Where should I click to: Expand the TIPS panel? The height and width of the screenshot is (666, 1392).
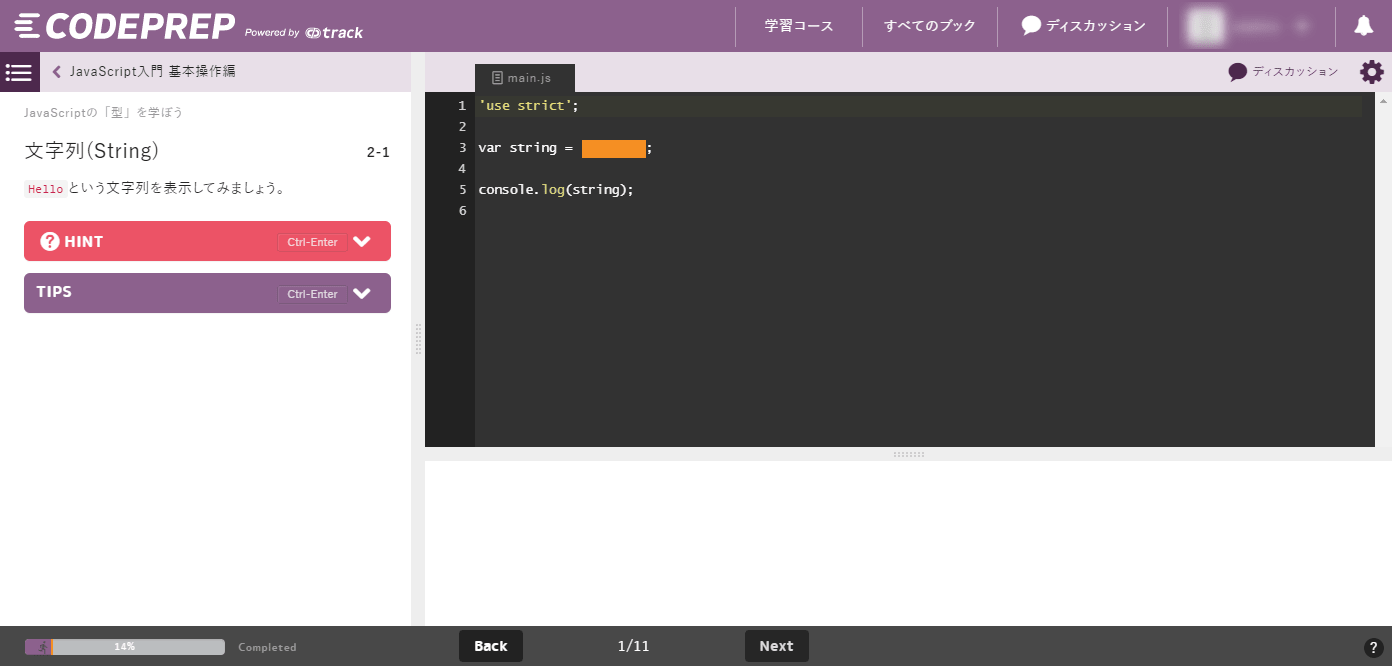362,293
